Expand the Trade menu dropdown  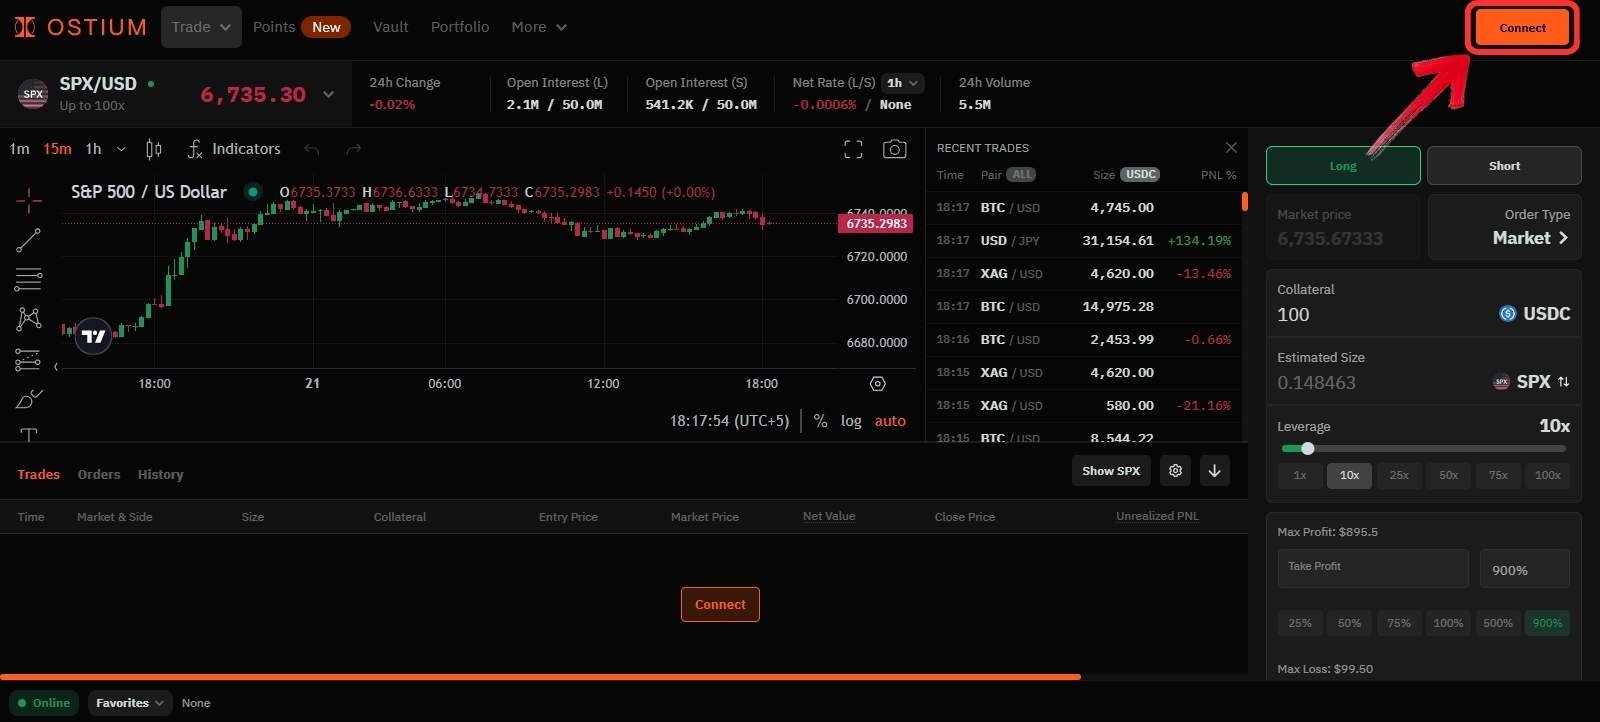click(201, 27)
